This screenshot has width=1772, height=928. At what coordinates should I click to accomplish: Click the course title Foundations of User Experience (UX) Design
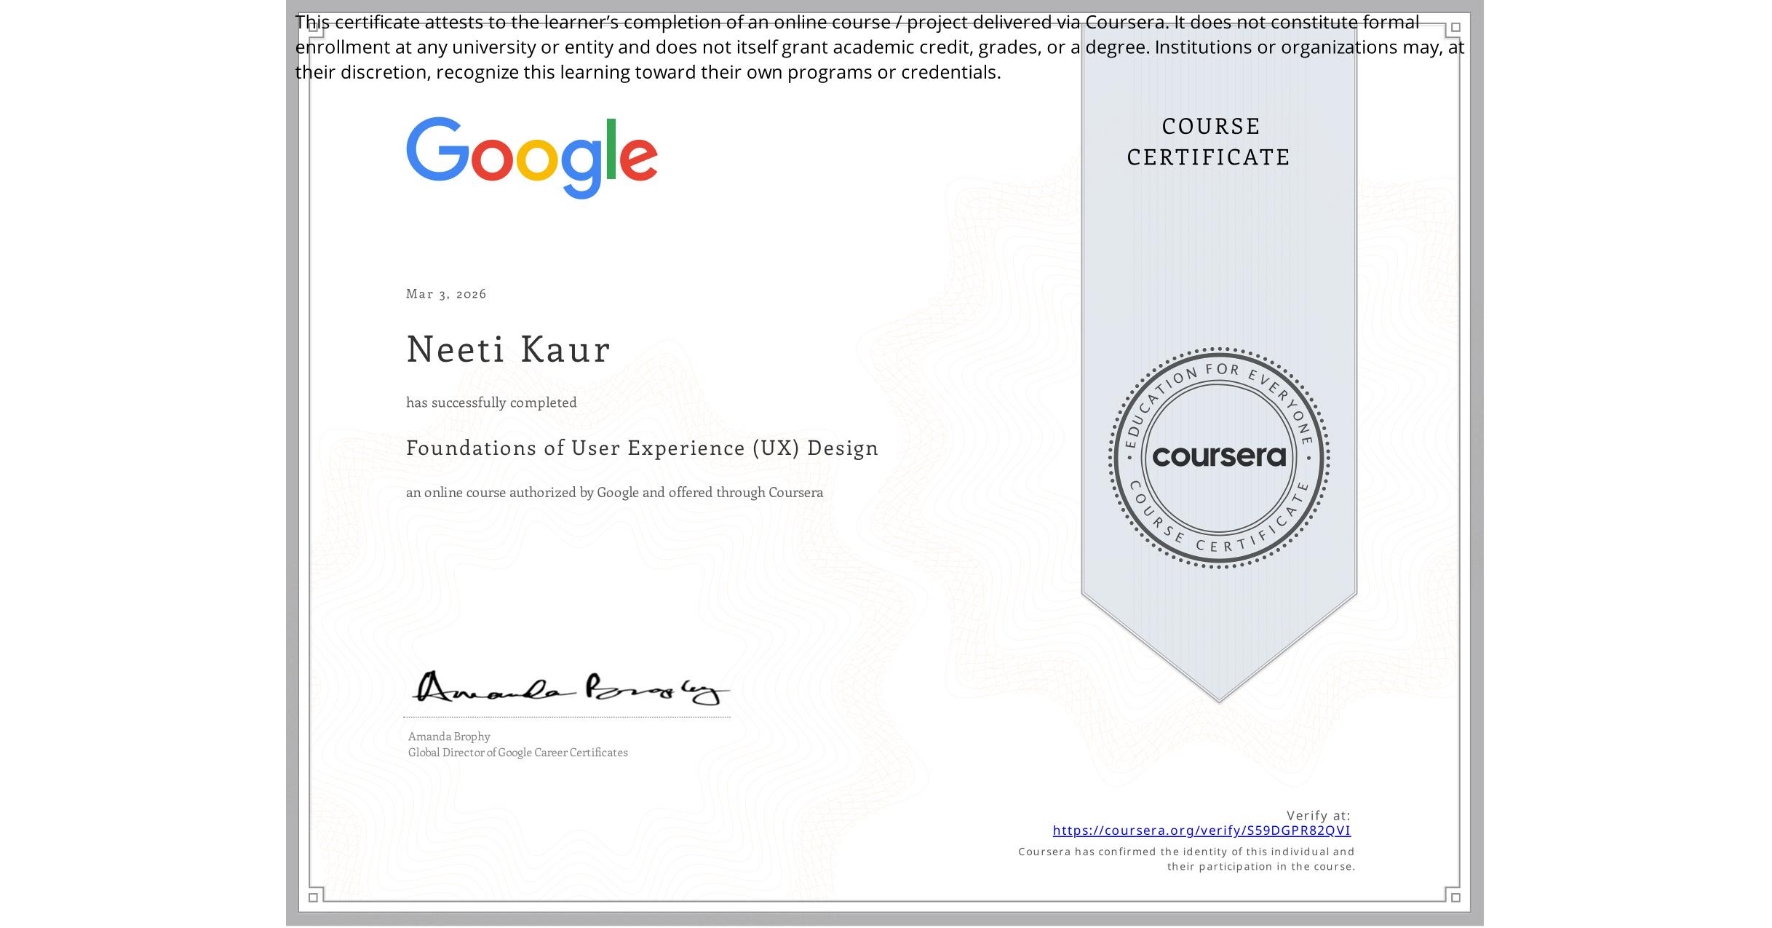coord(642,448)
